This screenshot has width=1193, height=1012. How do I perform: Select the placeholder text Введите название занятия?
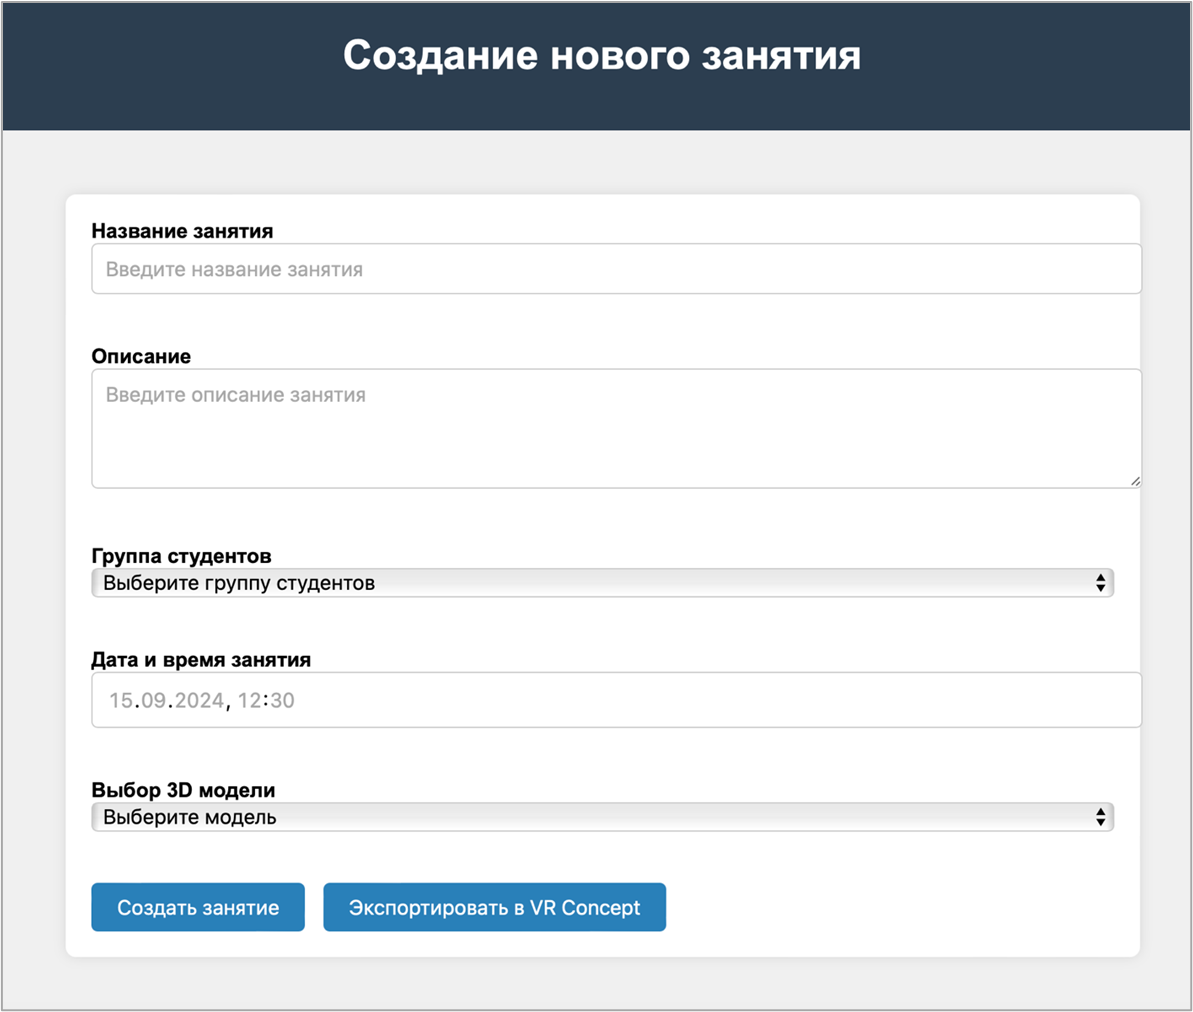[235, 268]
